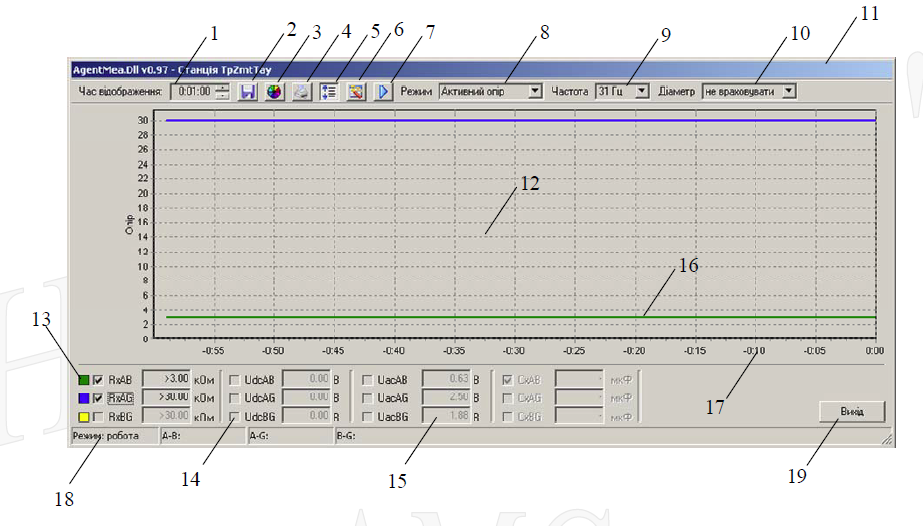Click the AgentMea.Dll v0.97 title bar
923x526 pixels.
[482, 70]
